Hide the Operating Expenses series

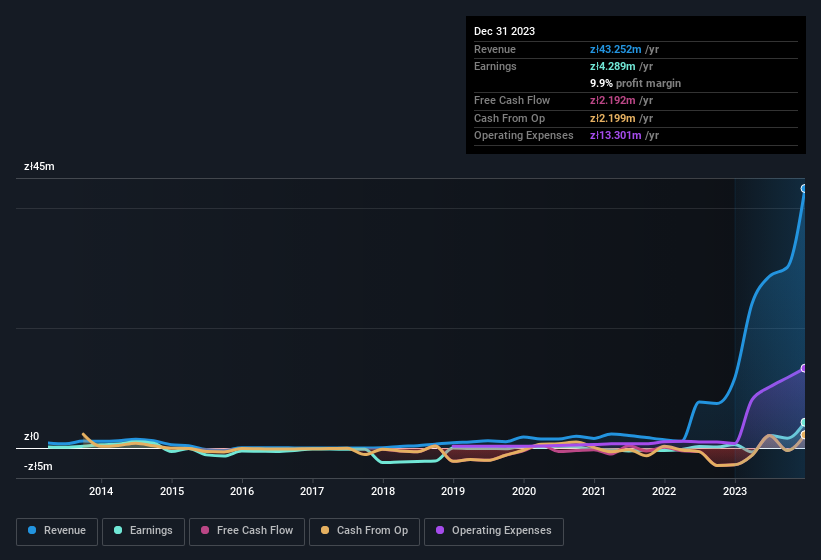(x=493, y=531)
